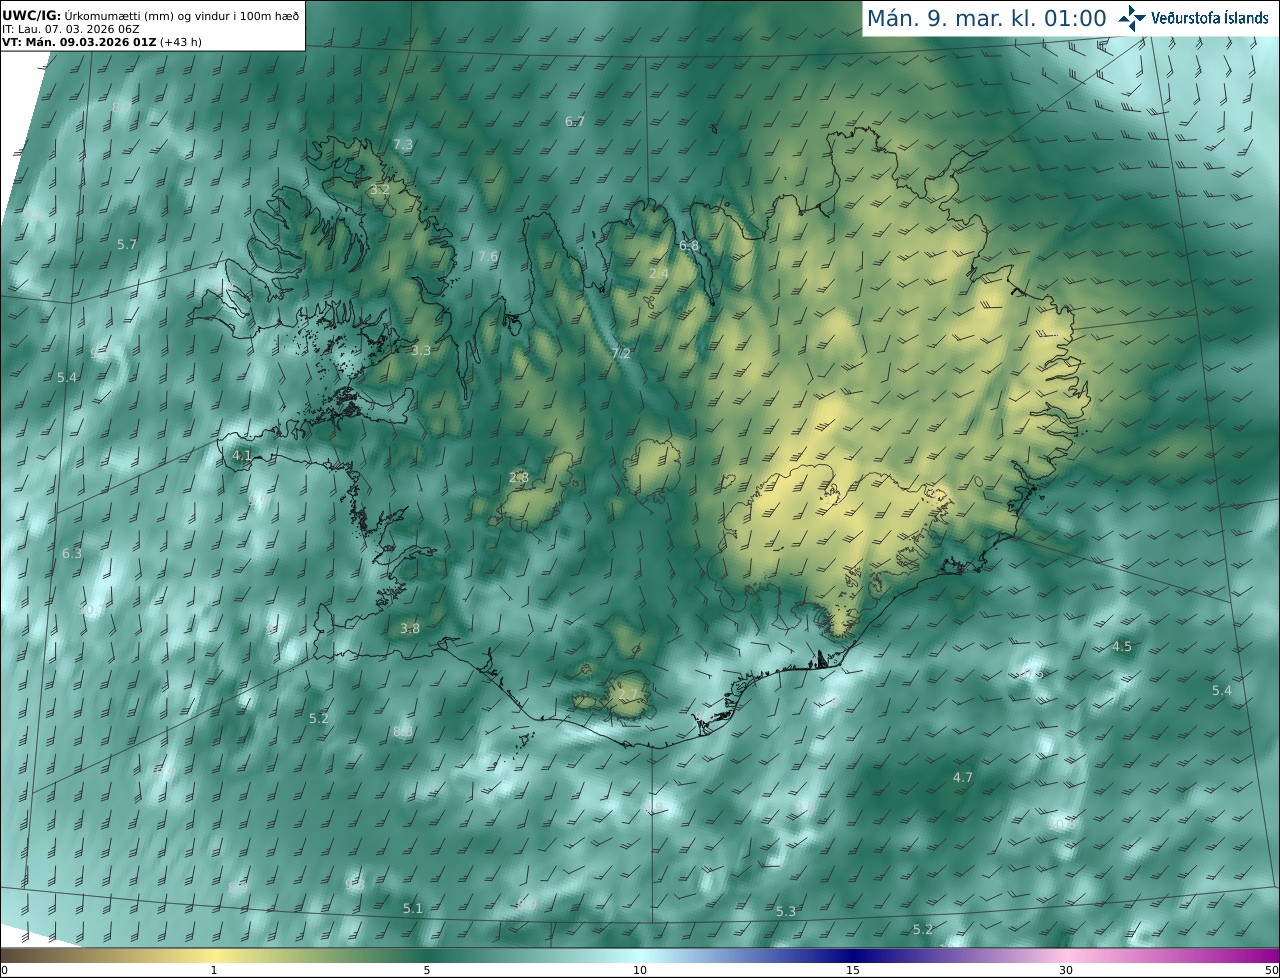Click the 2.7 value near the south coast

tap(628, 695)
